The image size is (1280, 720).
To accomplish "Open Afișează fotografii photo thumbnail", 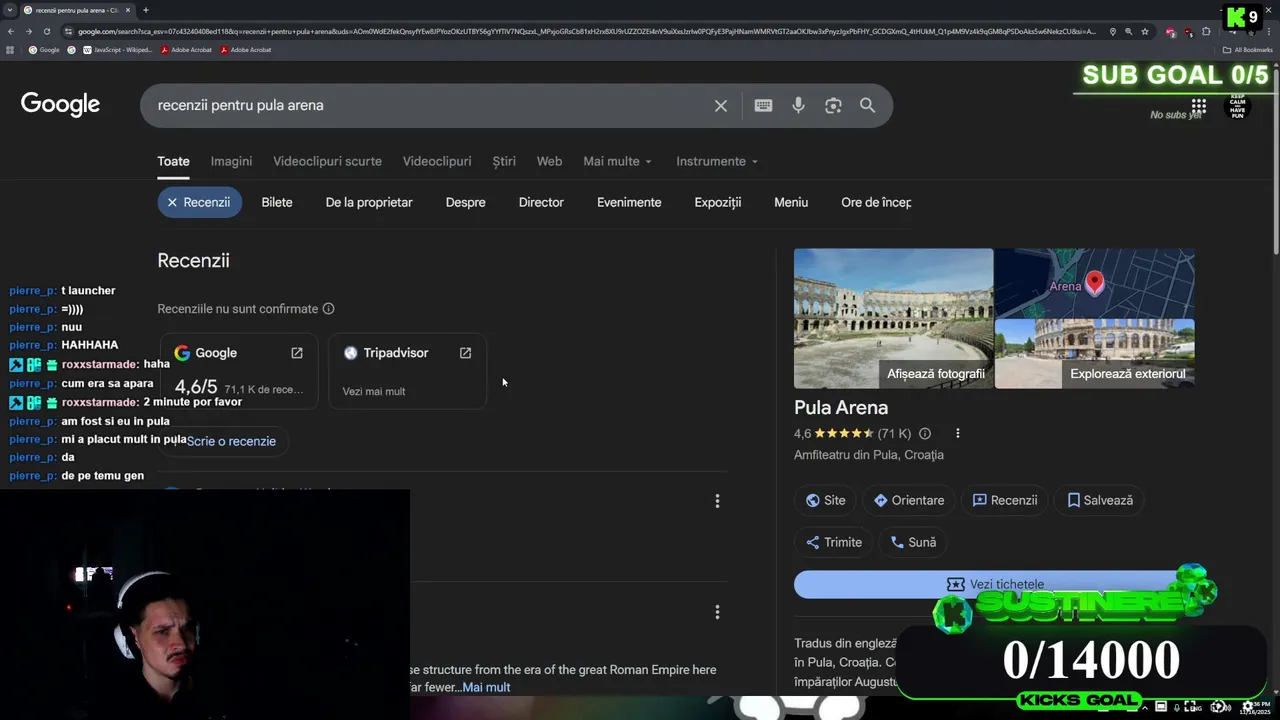I will pyautogui.click(x=893, y=318).
